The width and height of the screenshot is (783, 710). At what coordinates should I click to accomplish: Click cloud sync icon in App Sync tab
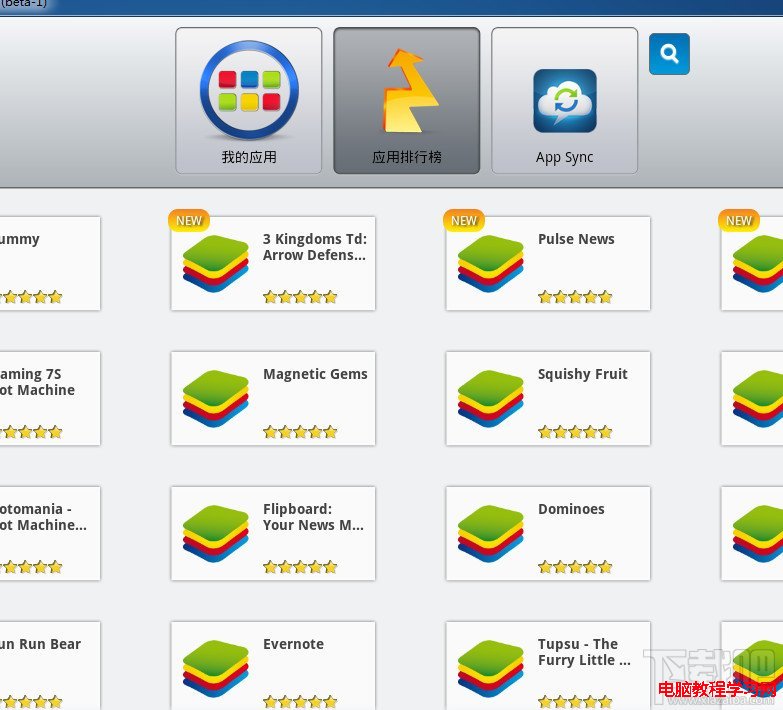[565, 101]
